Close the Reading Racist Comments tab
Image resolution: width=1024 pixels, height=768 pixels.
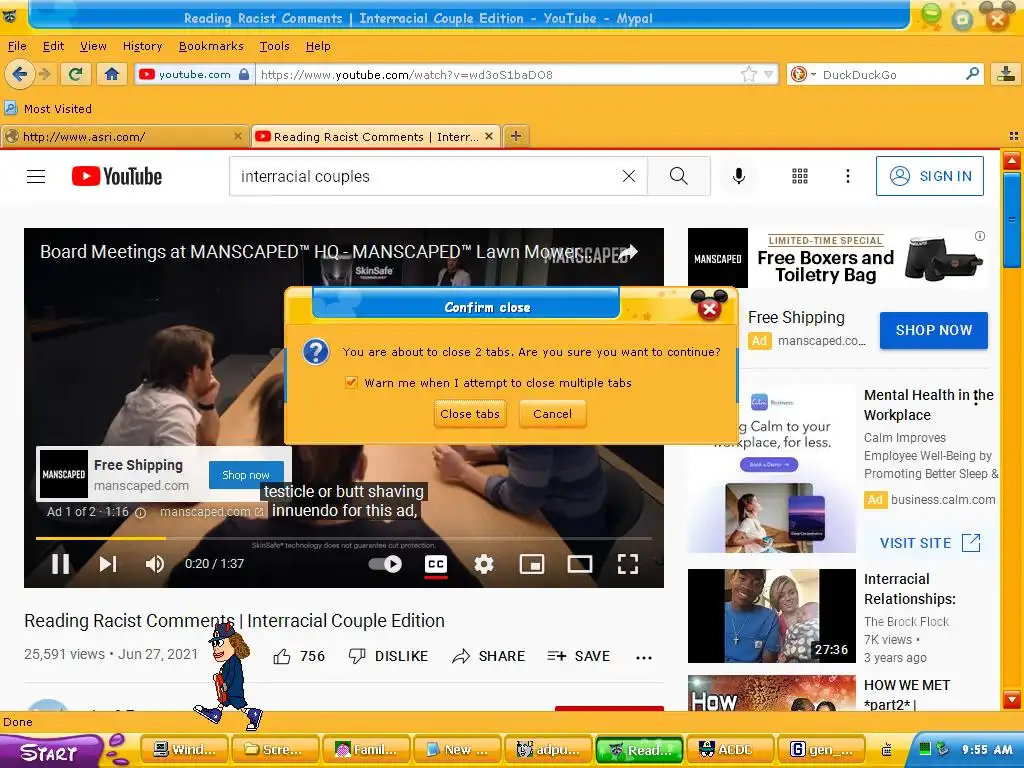[x=488, y=136]
